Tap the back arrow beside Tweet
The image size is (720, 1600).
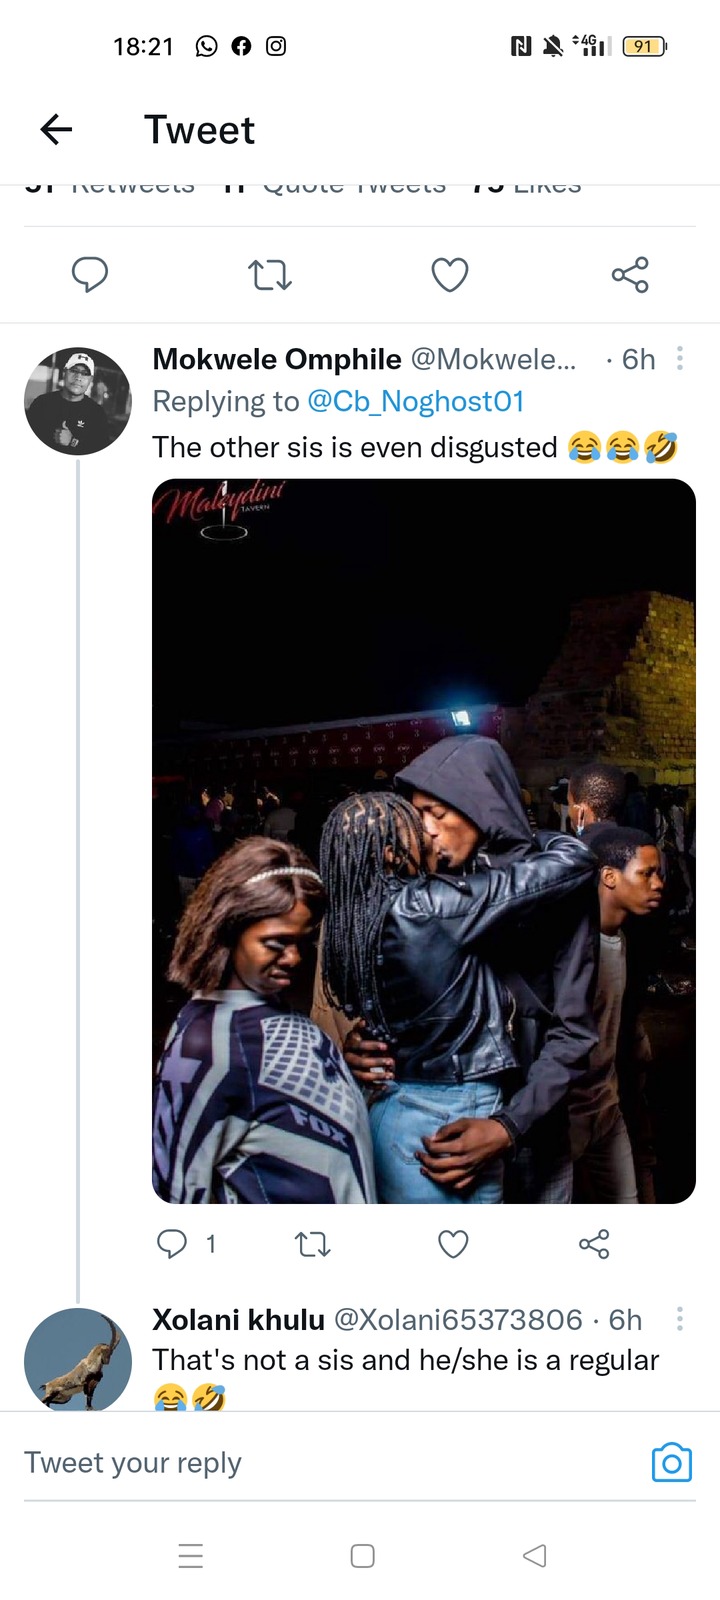pos(57,129)
